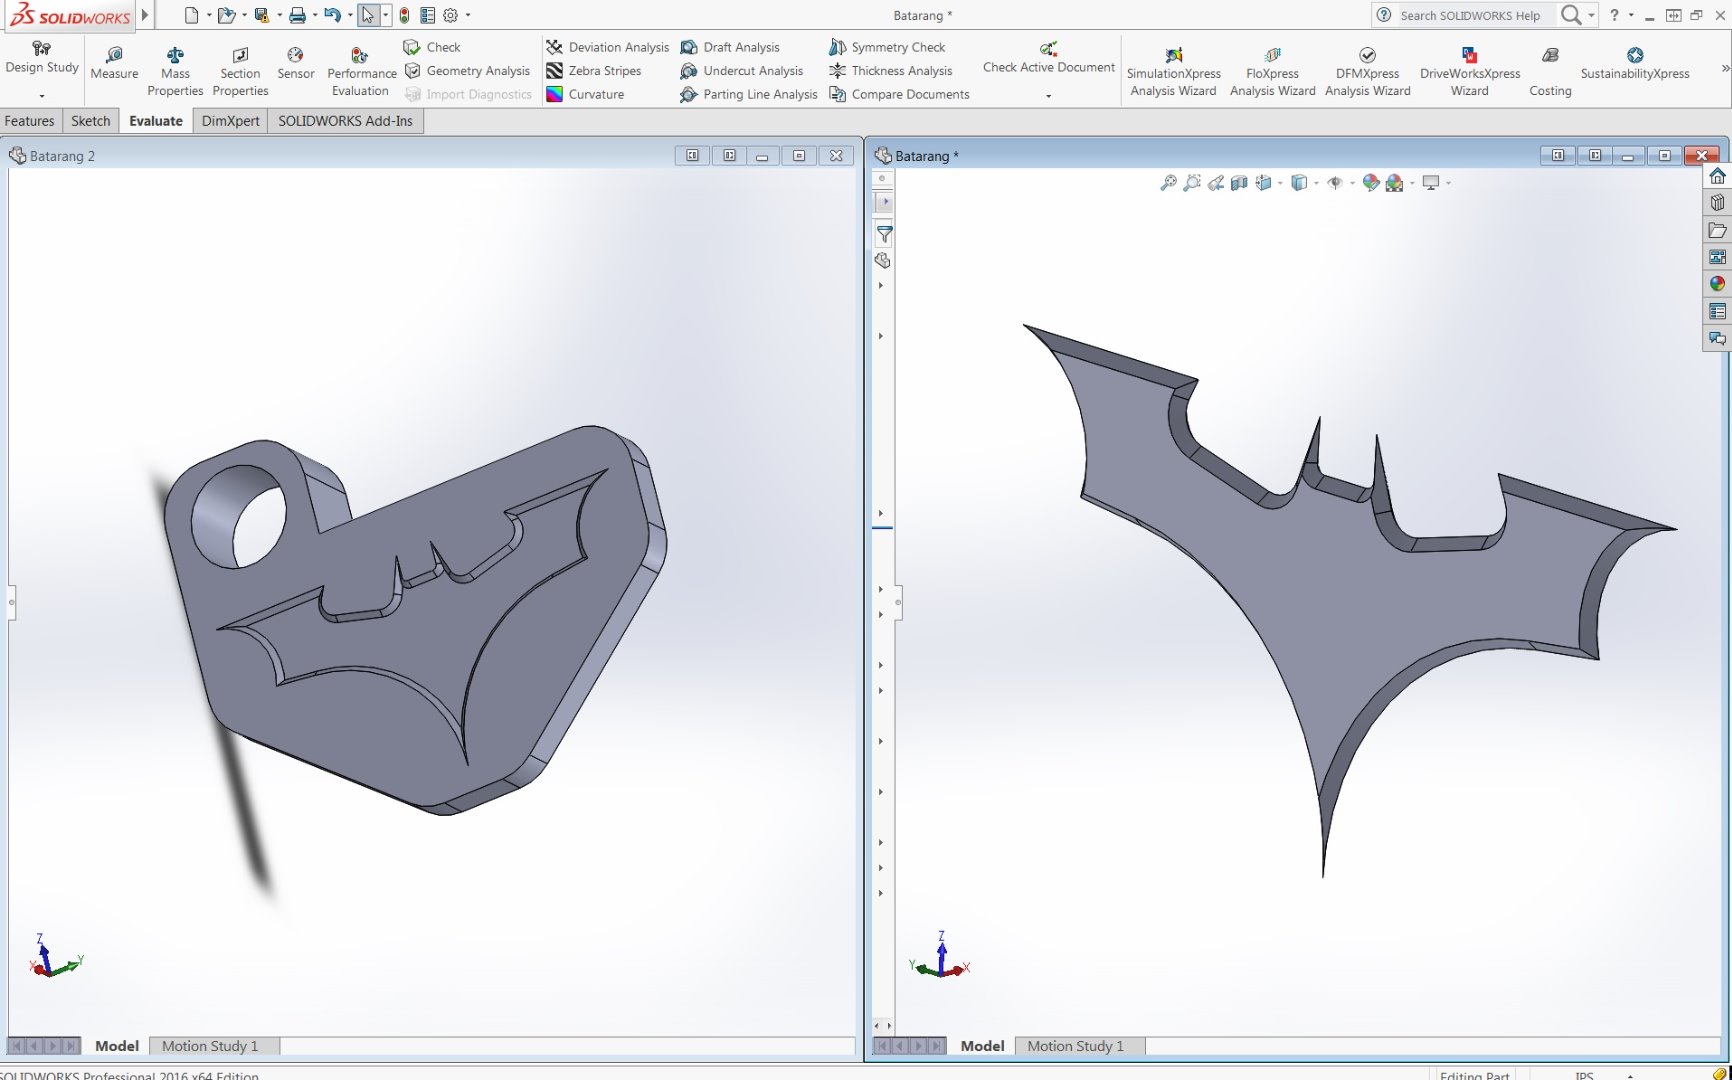Open Deviation Analysis

[x=608, y=47]
